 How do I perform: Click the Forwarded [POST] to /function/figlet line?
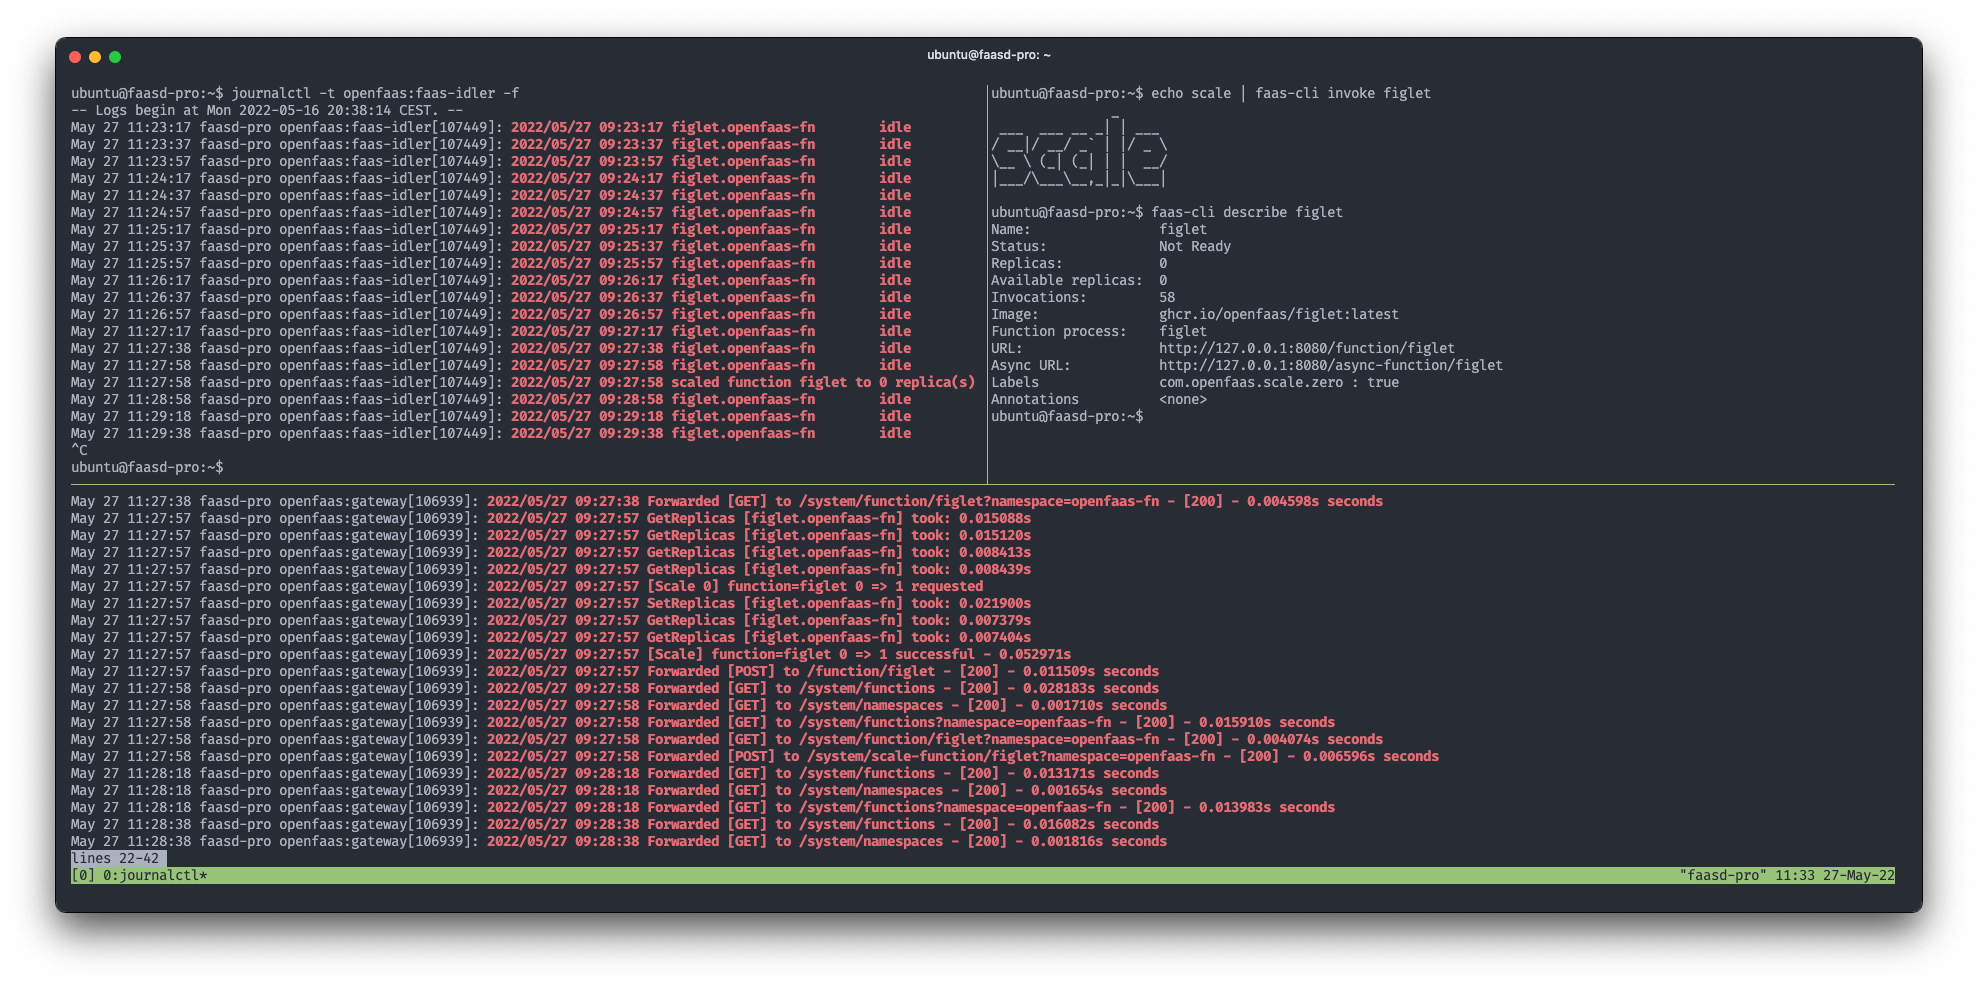[x=615, y=671]
